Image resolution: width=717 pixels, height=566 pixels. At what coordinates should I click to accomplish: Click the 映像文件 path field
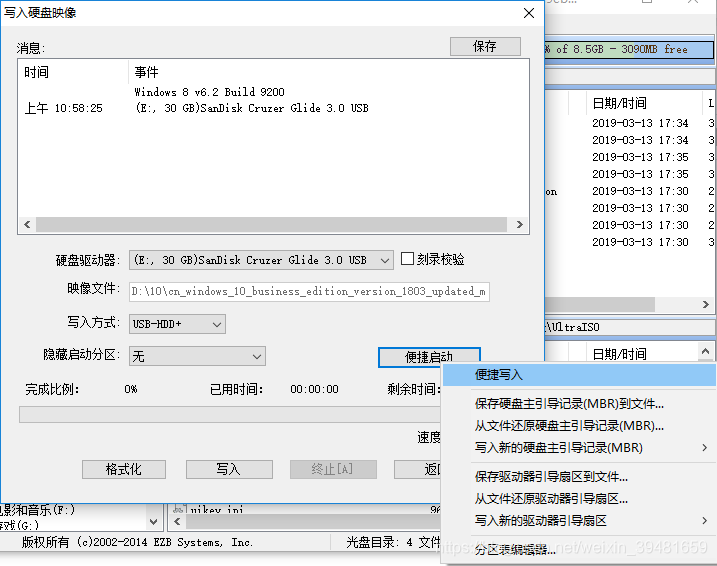click(x=309, y=292)
